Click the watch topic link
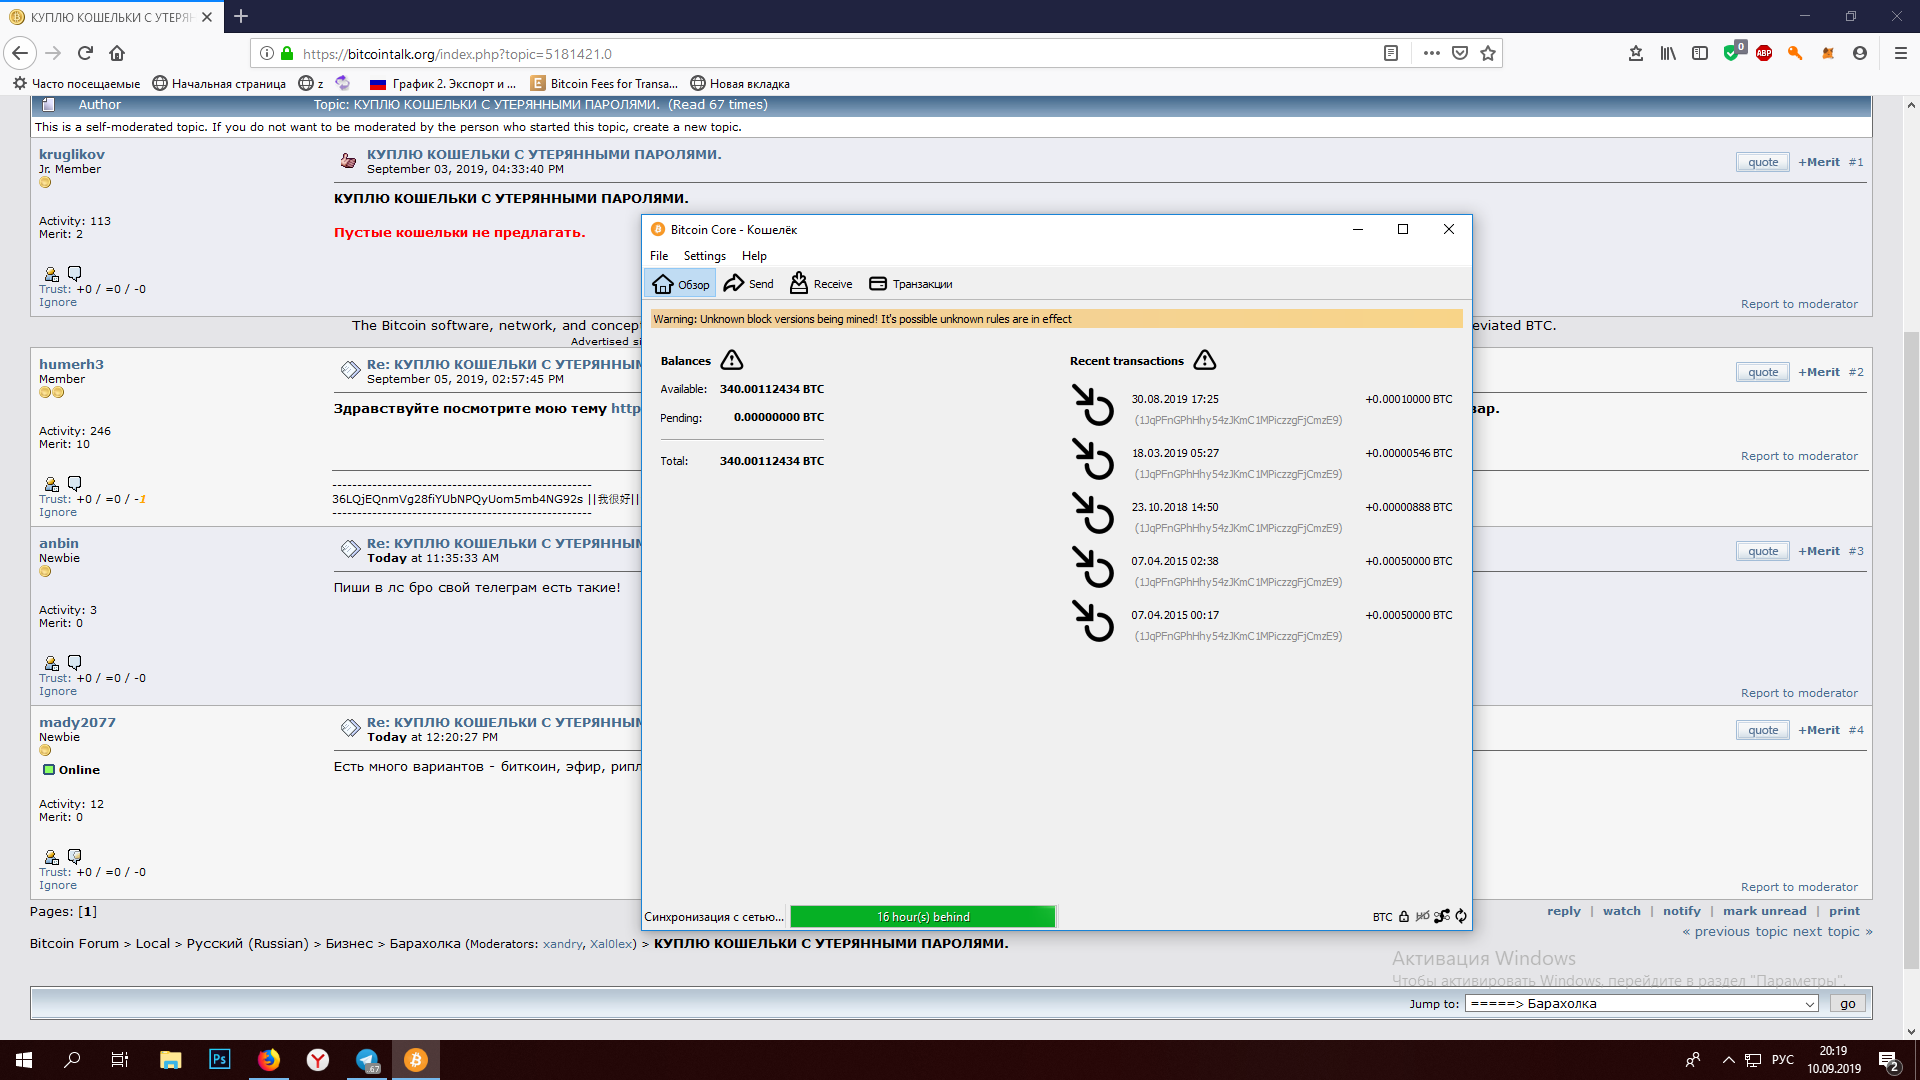1920x1080 pixels. tap(1622, 911)
